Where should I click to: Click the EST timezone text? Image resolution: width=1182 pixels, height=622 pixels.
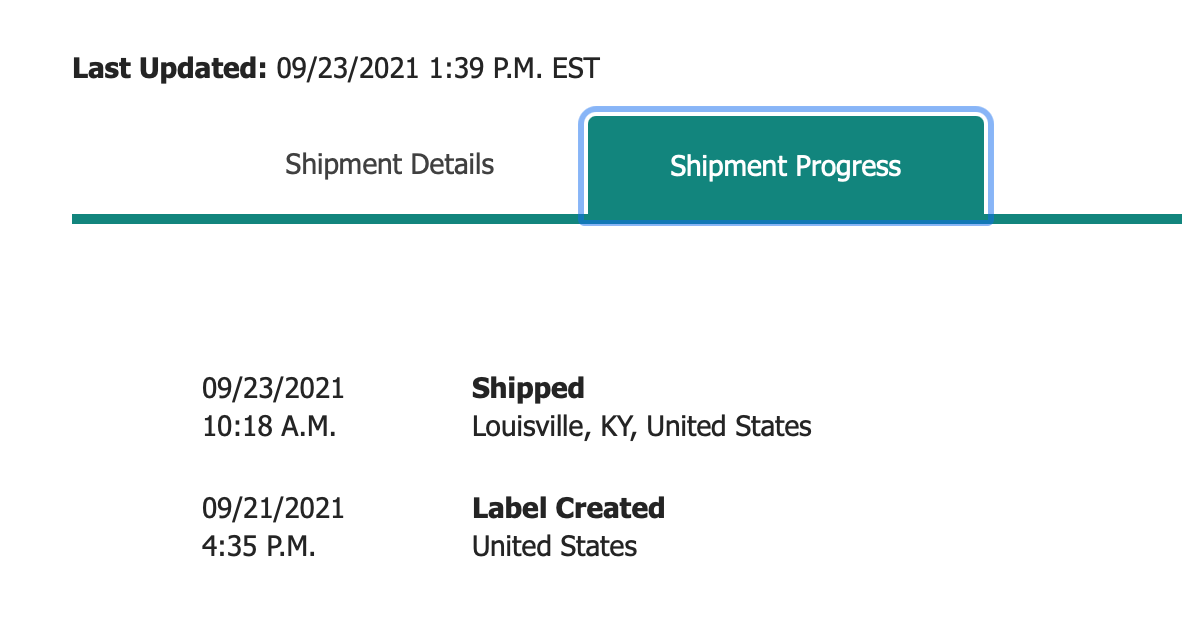[x=576, y=69]
